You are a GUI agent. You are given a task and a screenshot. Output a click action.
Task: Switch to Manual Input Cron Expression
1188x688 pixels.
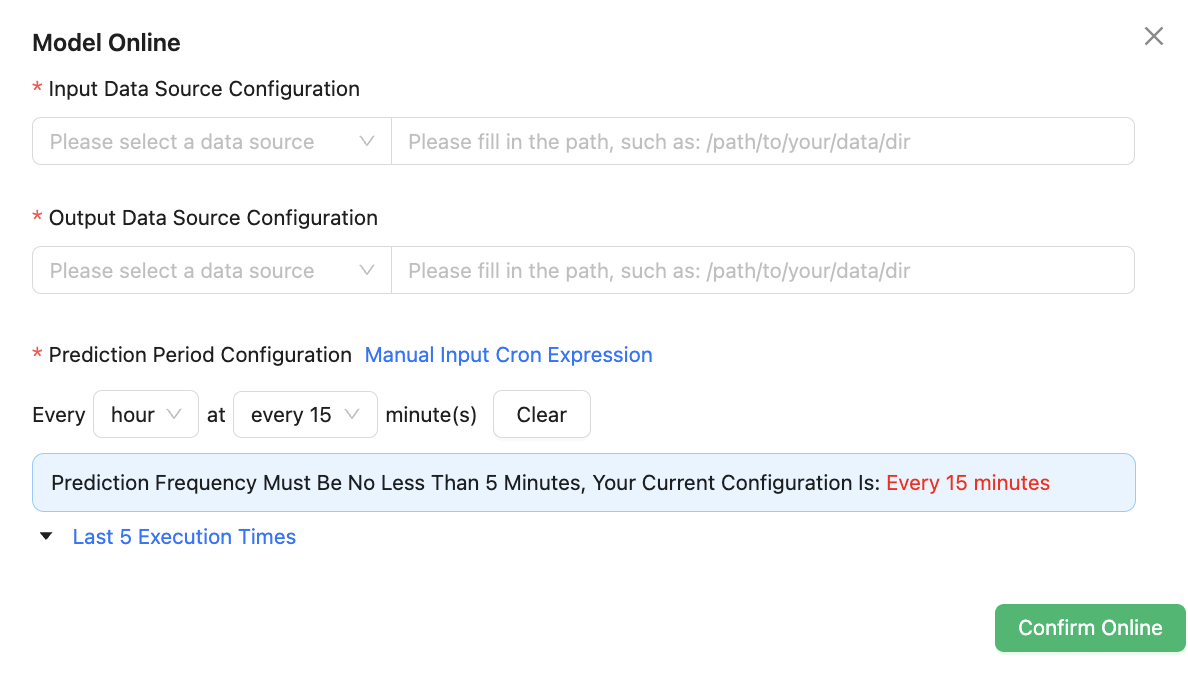(x=508, y=355)
